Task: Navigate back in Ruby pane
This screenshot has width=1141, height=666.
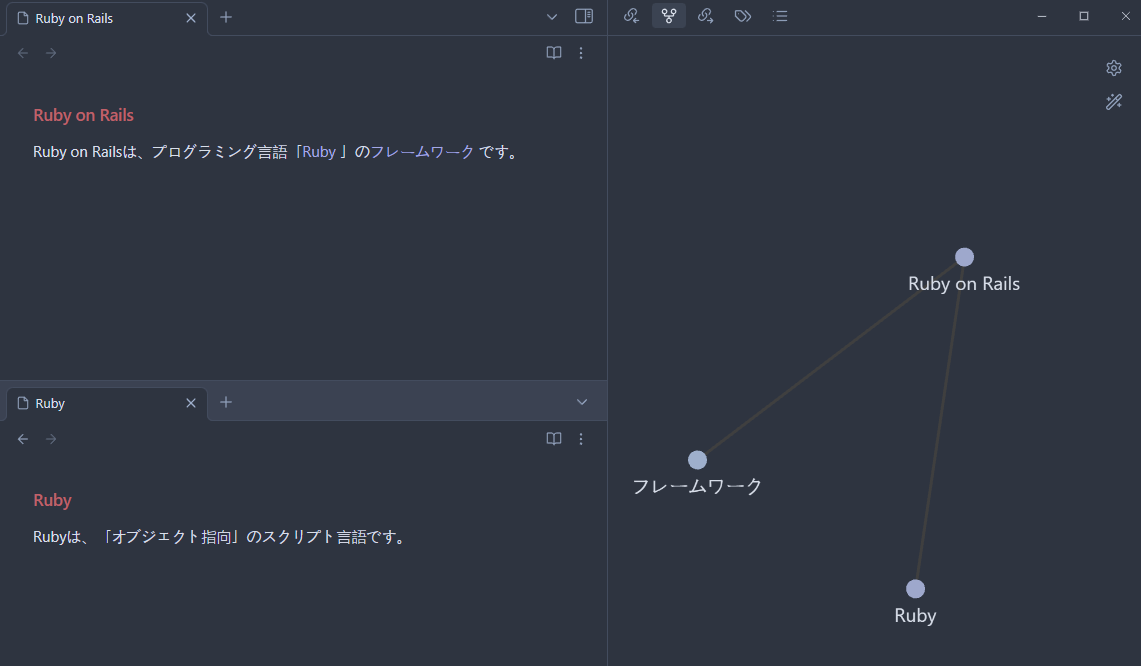Action: [23, 439]
